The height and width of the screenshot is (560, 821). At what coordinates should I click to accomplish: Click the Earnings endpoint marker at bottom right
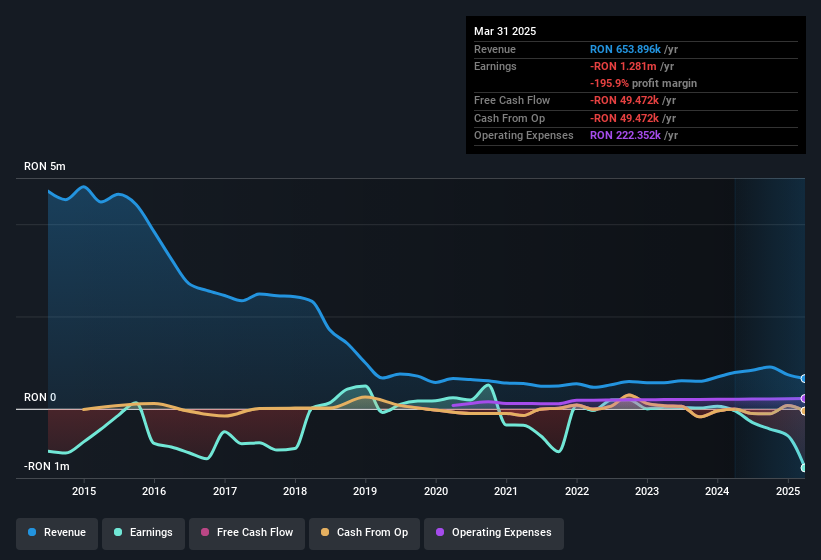pyautogui.click(x=804, y=467)
